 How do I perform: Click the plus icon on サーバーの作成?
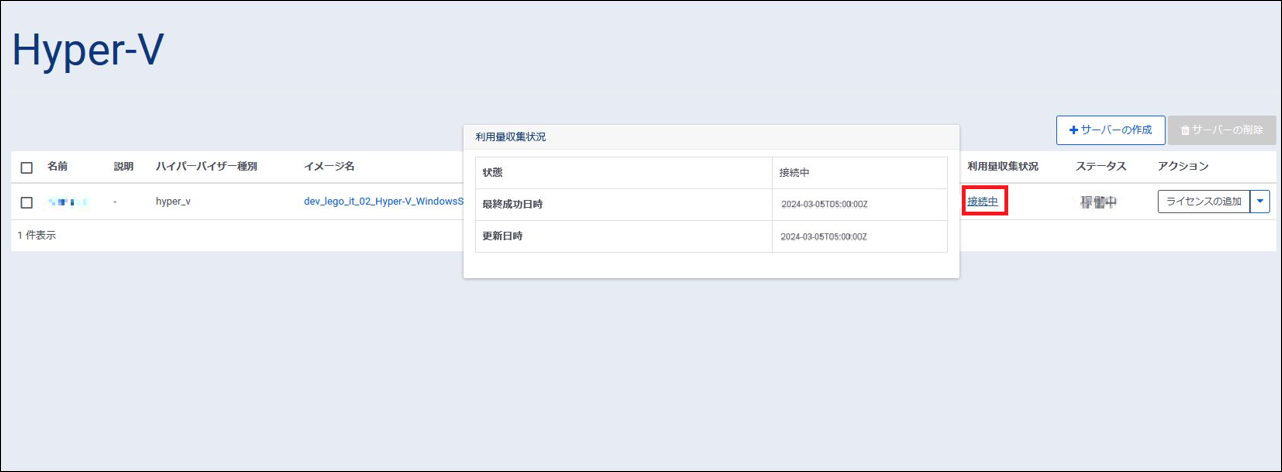coord(1074,130)
